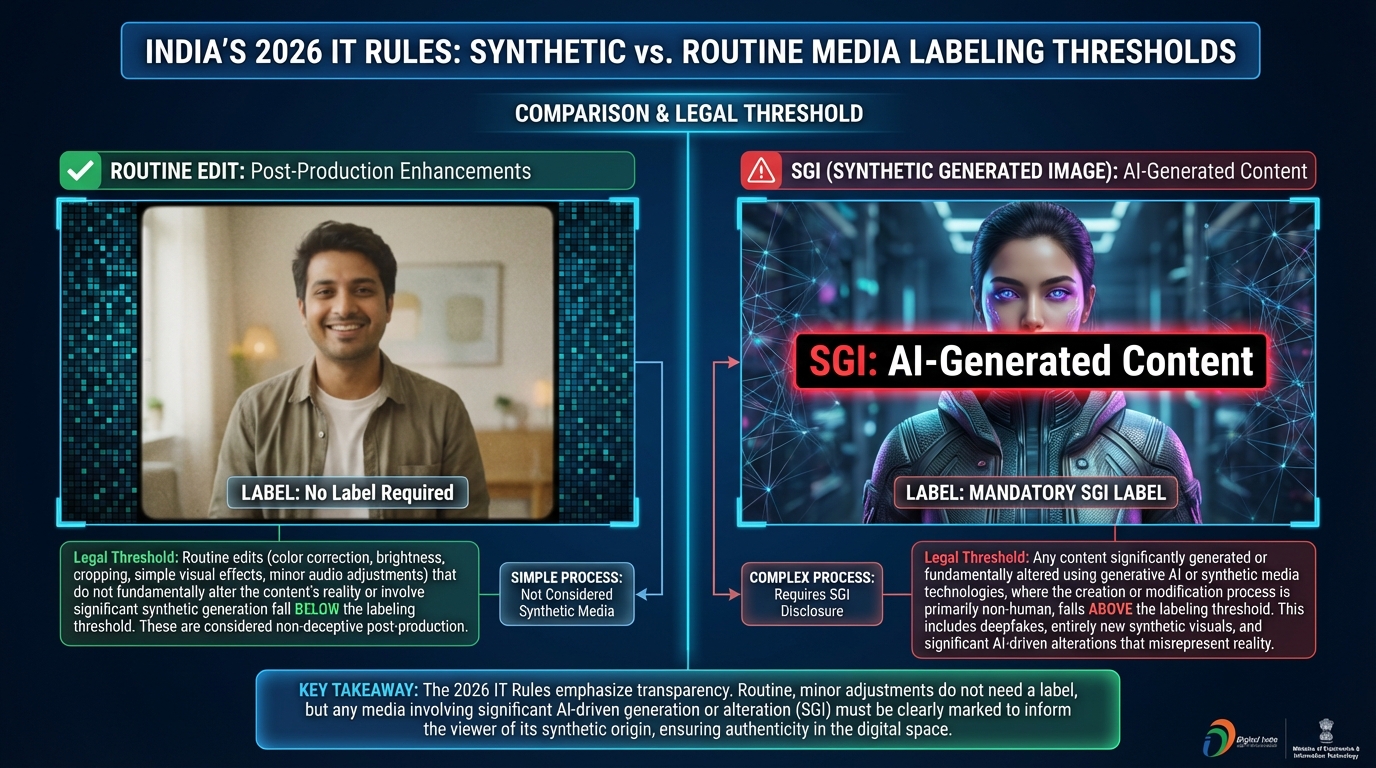This screenshot has width=1376, height=768.
Task: Expand the COMPLEX PROCESS box
Action: (x=812, y=594)
